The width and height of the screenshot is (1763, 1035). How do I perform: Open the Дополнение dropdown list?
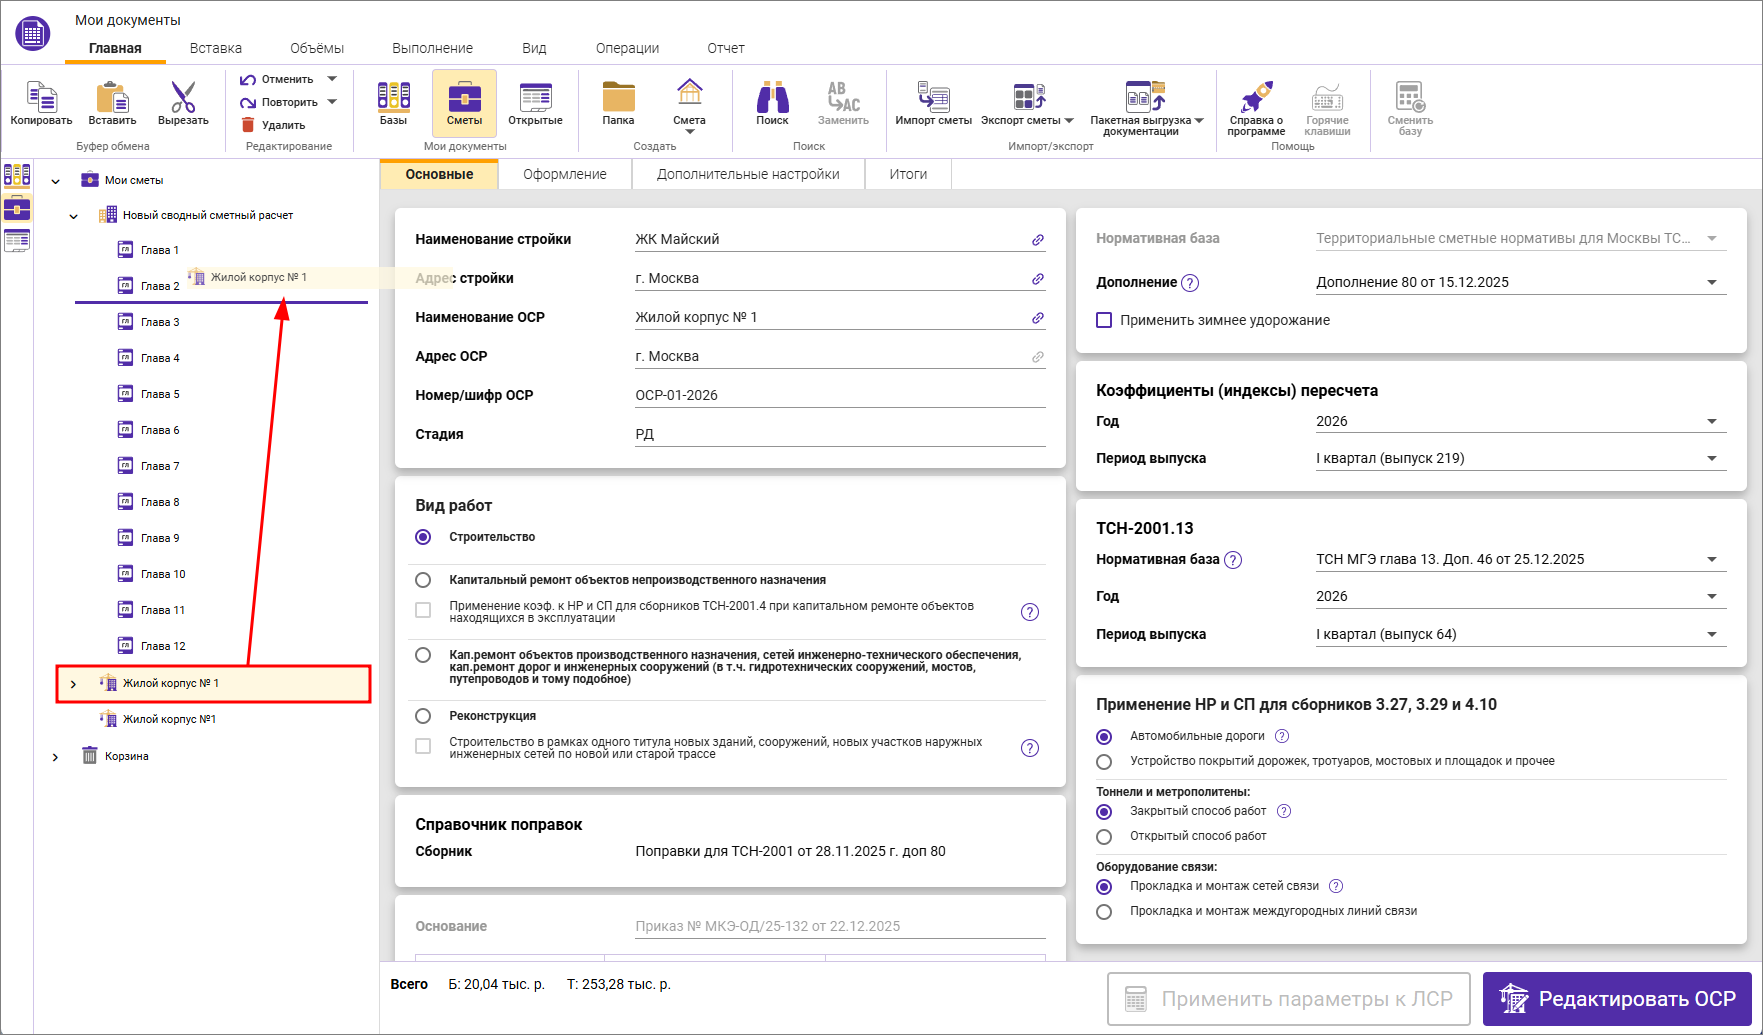pyautogui.click(x=1711, y=283)
